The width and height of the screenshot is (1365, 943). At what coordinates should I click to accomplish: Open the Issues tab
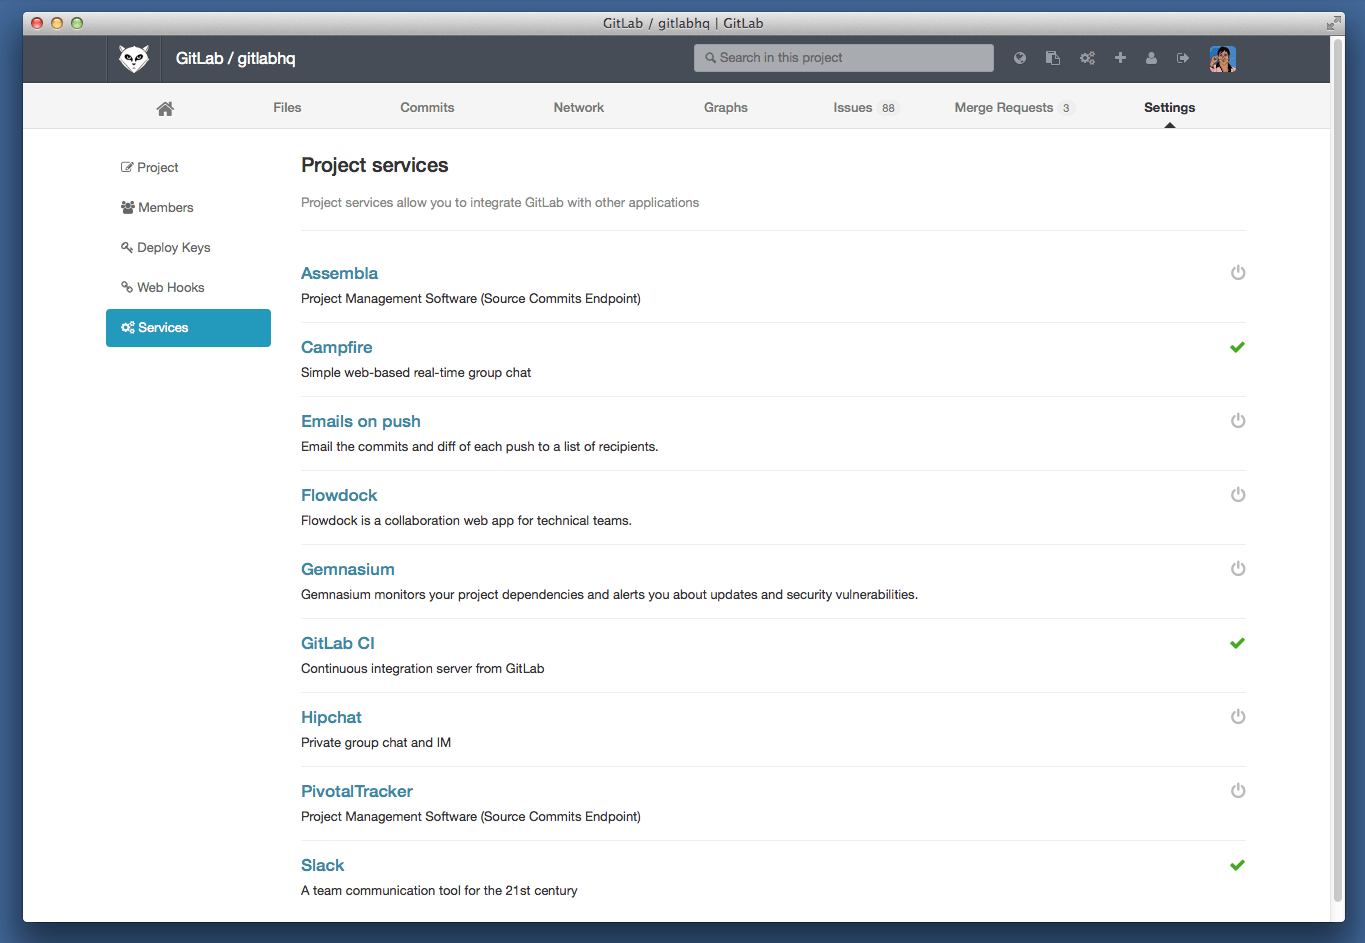point(853,108)
